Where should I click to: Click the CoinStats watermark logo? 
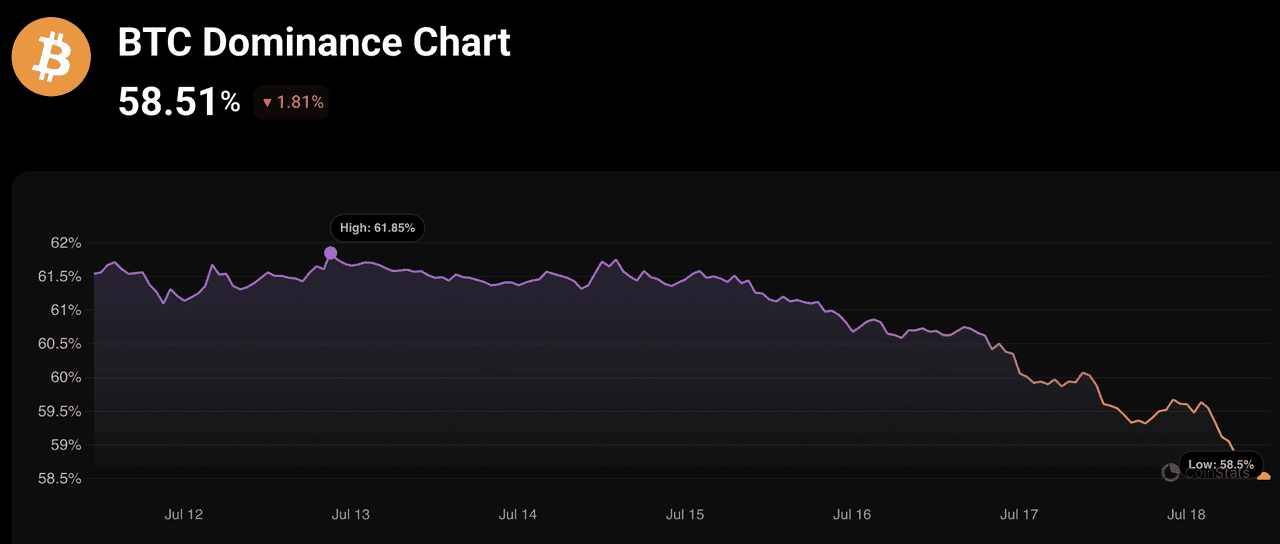[1170, 472]
